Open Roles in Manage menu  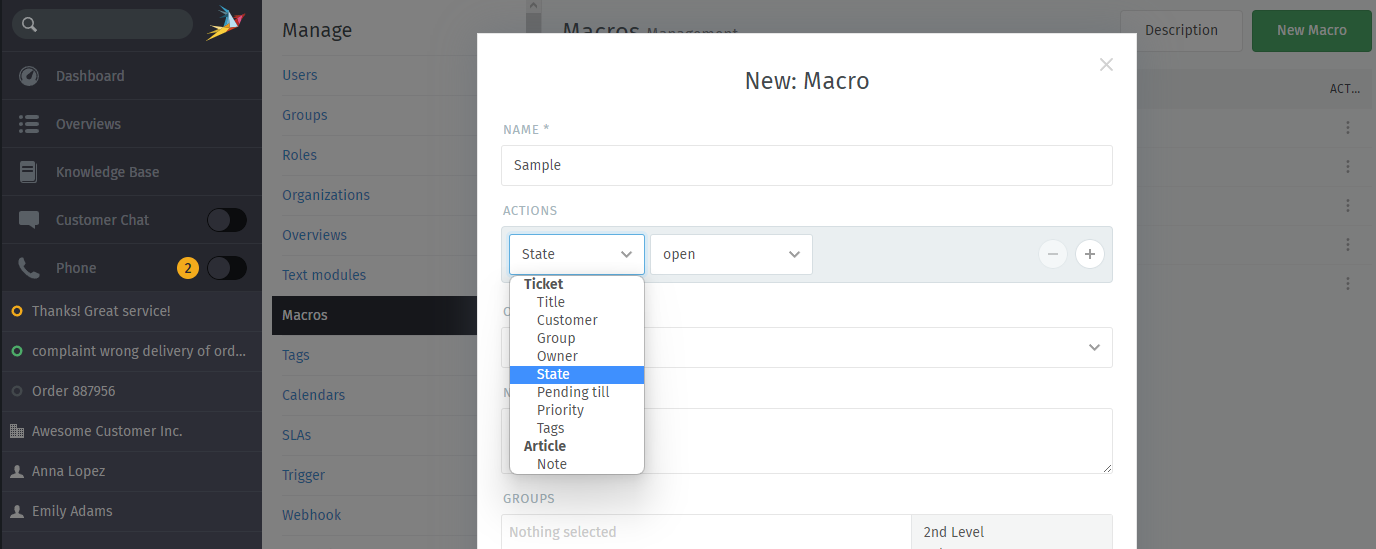[299, 155]
